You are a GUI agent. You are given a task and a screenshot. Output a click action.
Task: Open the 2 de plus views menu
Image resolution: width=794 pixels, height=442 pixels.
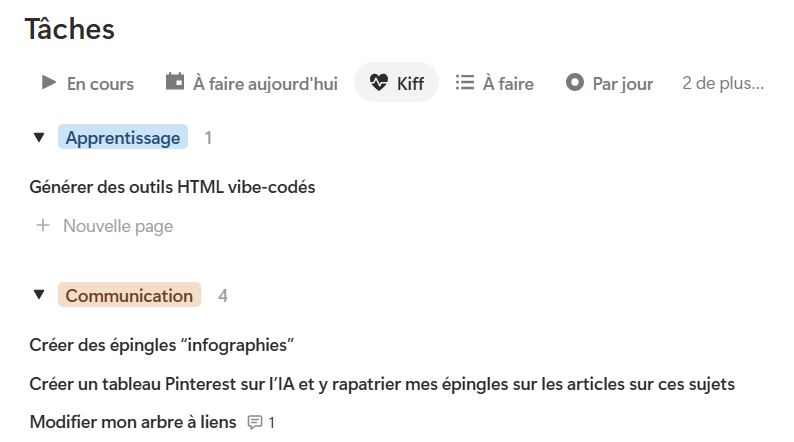[723, 83]
